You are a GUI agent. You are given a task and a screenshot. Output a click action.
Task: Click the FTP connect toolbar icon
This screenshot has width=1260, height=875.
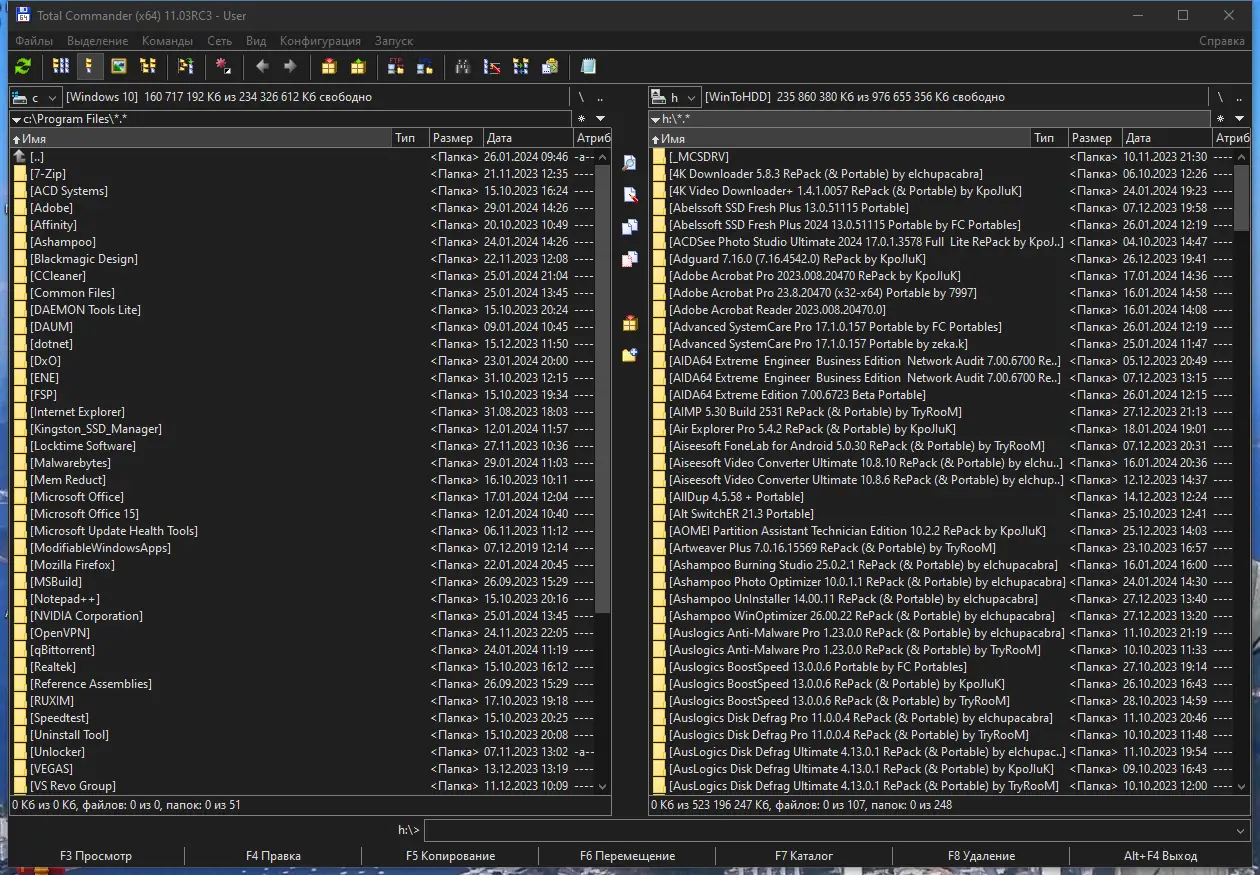pos(396,67)
